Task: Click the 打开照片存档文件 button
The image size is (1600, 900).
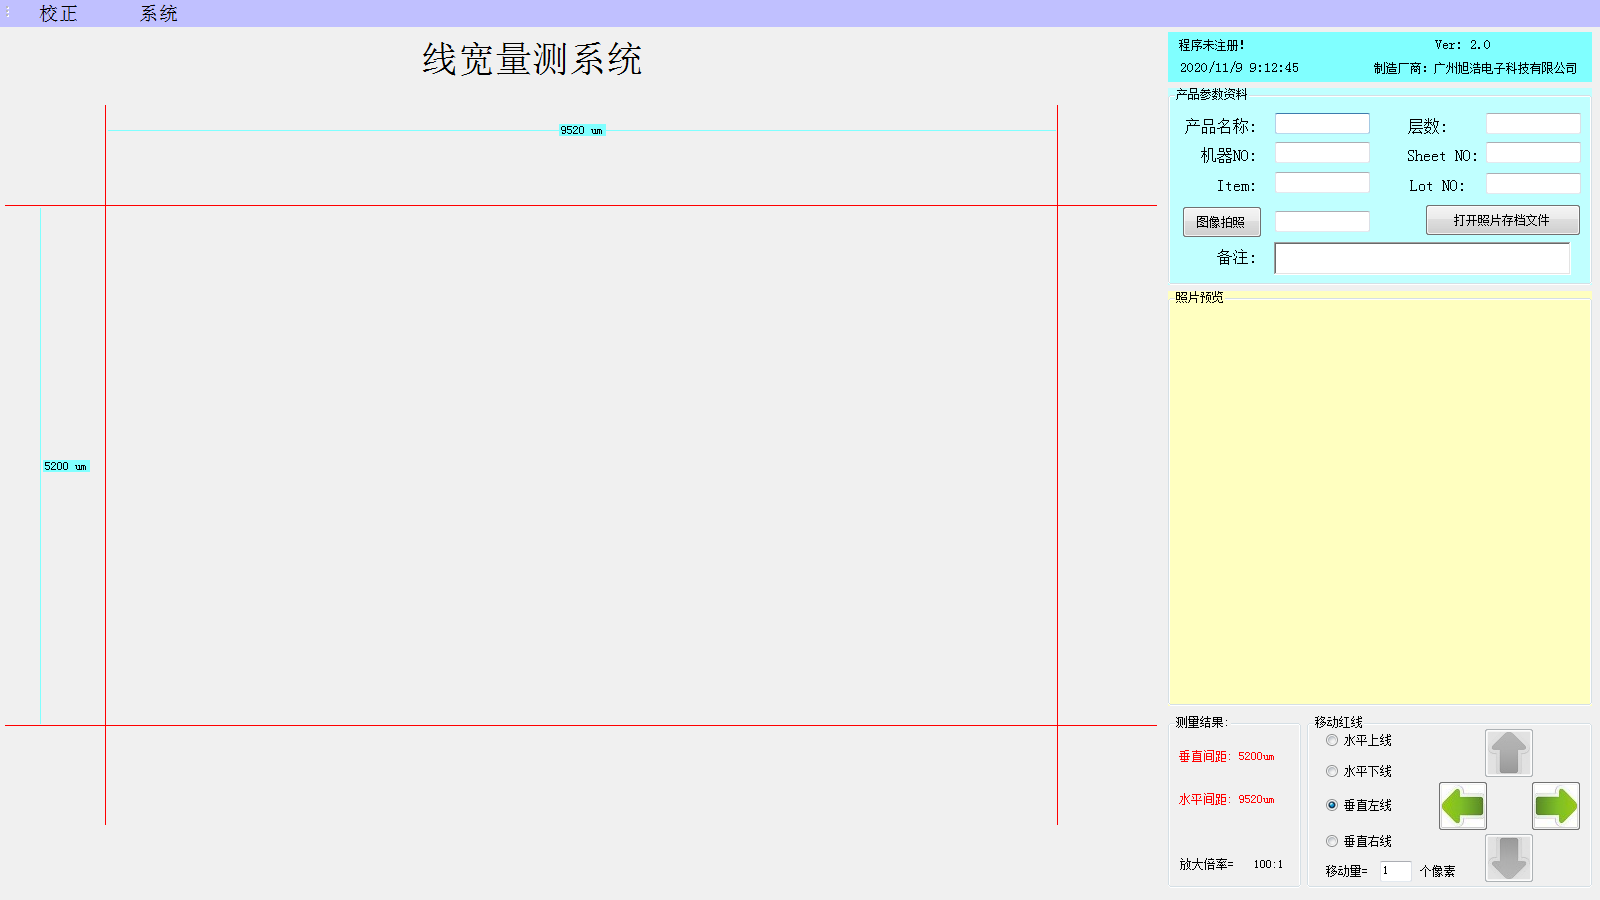Action: tap(1502, 220)
